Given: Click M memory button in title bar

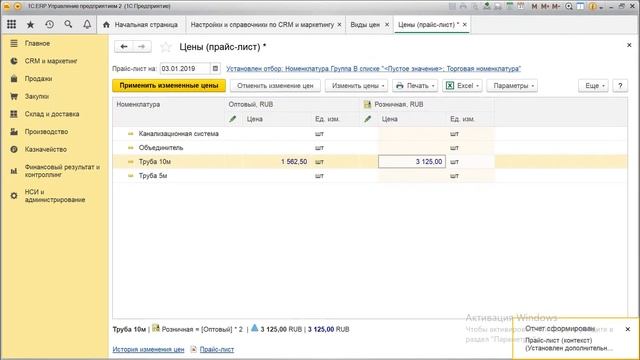Looking at the screenshot, I should click(534, 7).
